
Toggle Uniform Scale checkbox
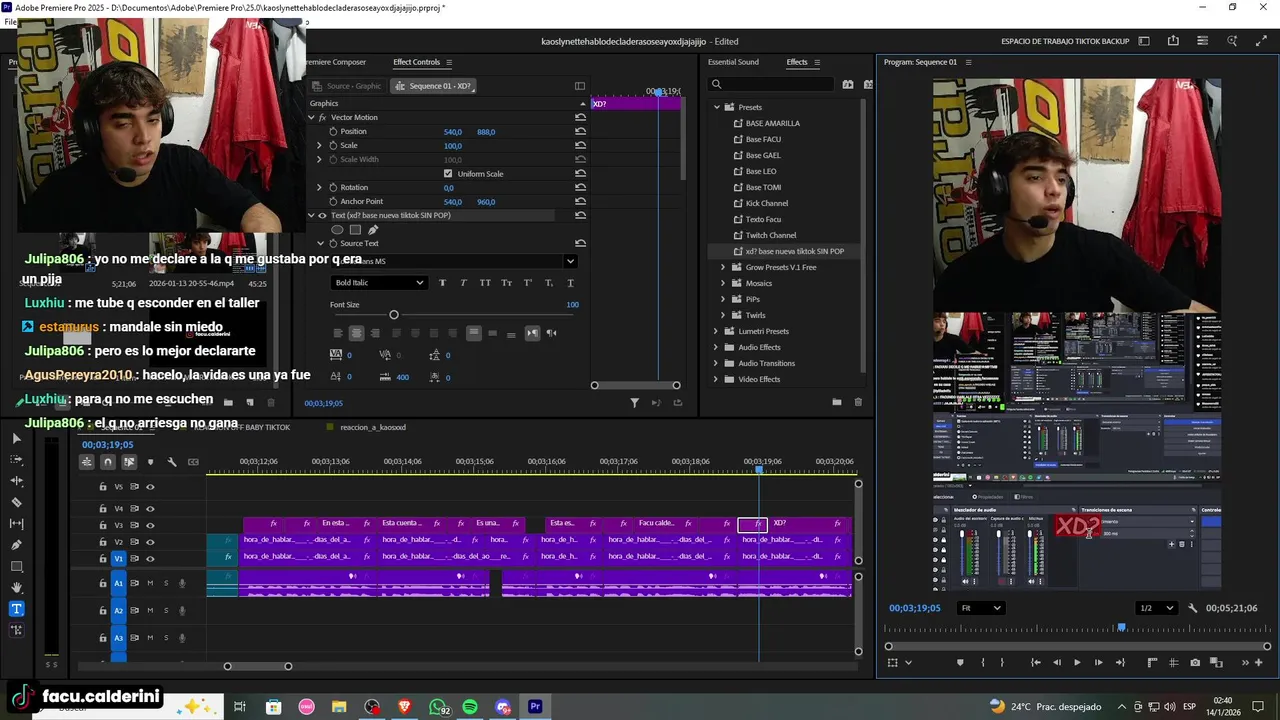click(448, 173)
